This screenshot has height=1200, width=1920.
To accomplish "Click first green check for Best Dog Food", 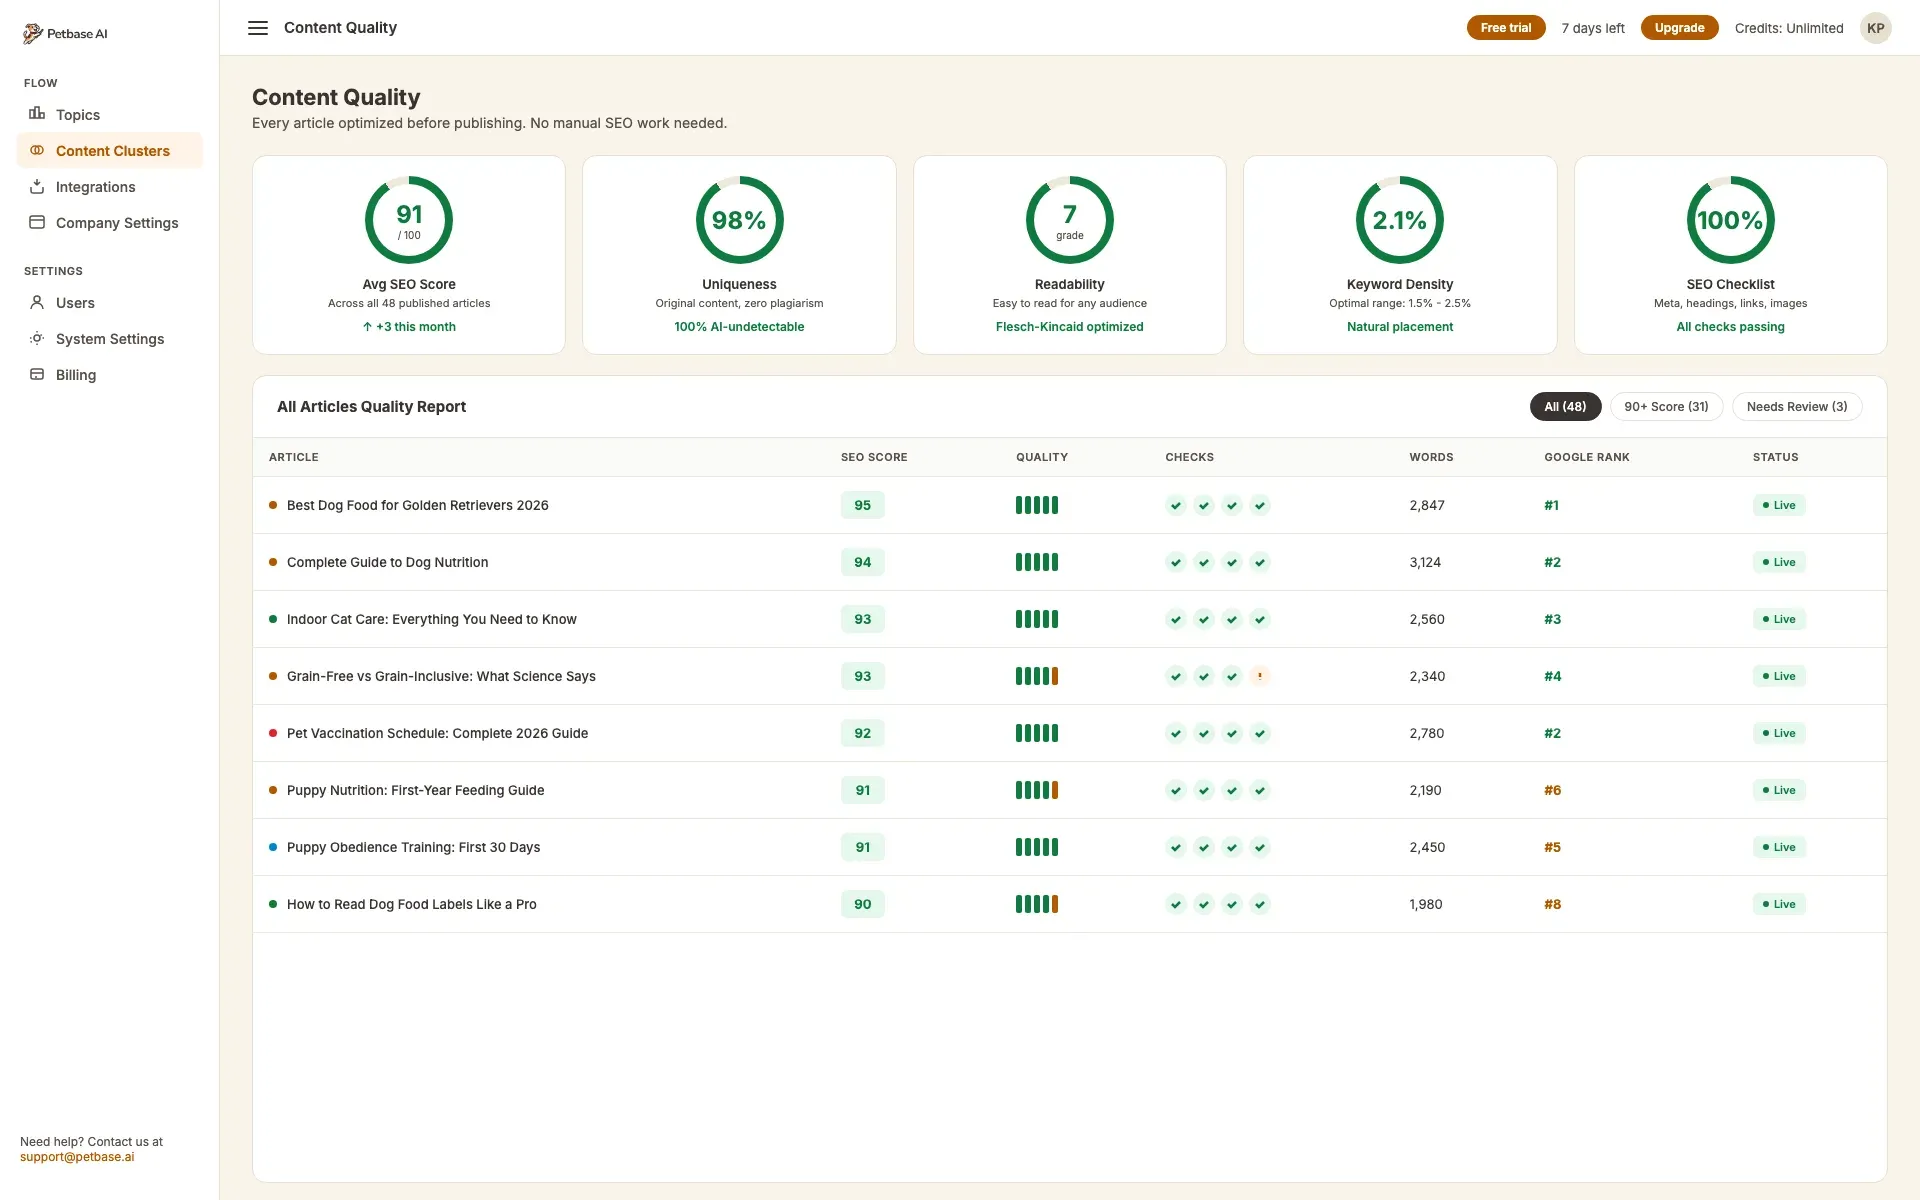I will [x=1175, y=505].
